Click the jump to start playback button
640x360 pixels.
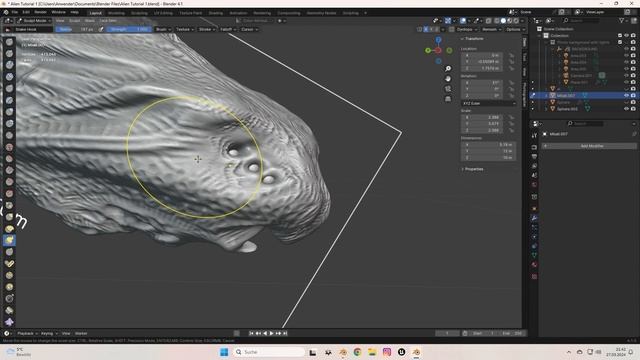pyautogui.click(x=251, y=333)
